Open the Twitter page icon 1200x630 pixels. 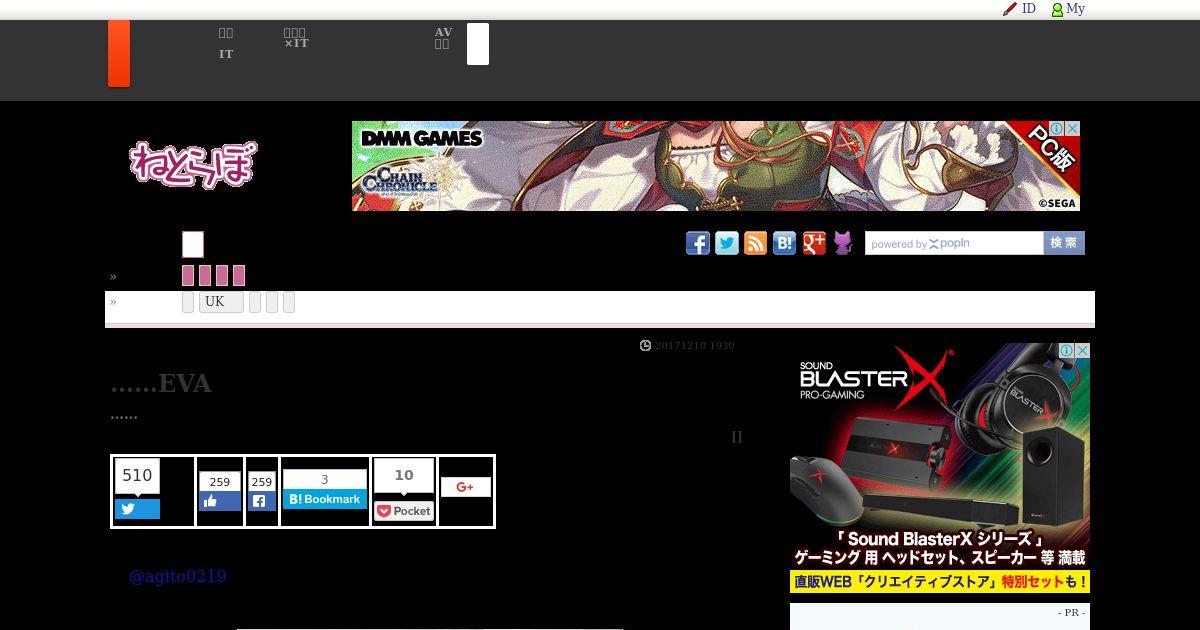tap(727, 243)
